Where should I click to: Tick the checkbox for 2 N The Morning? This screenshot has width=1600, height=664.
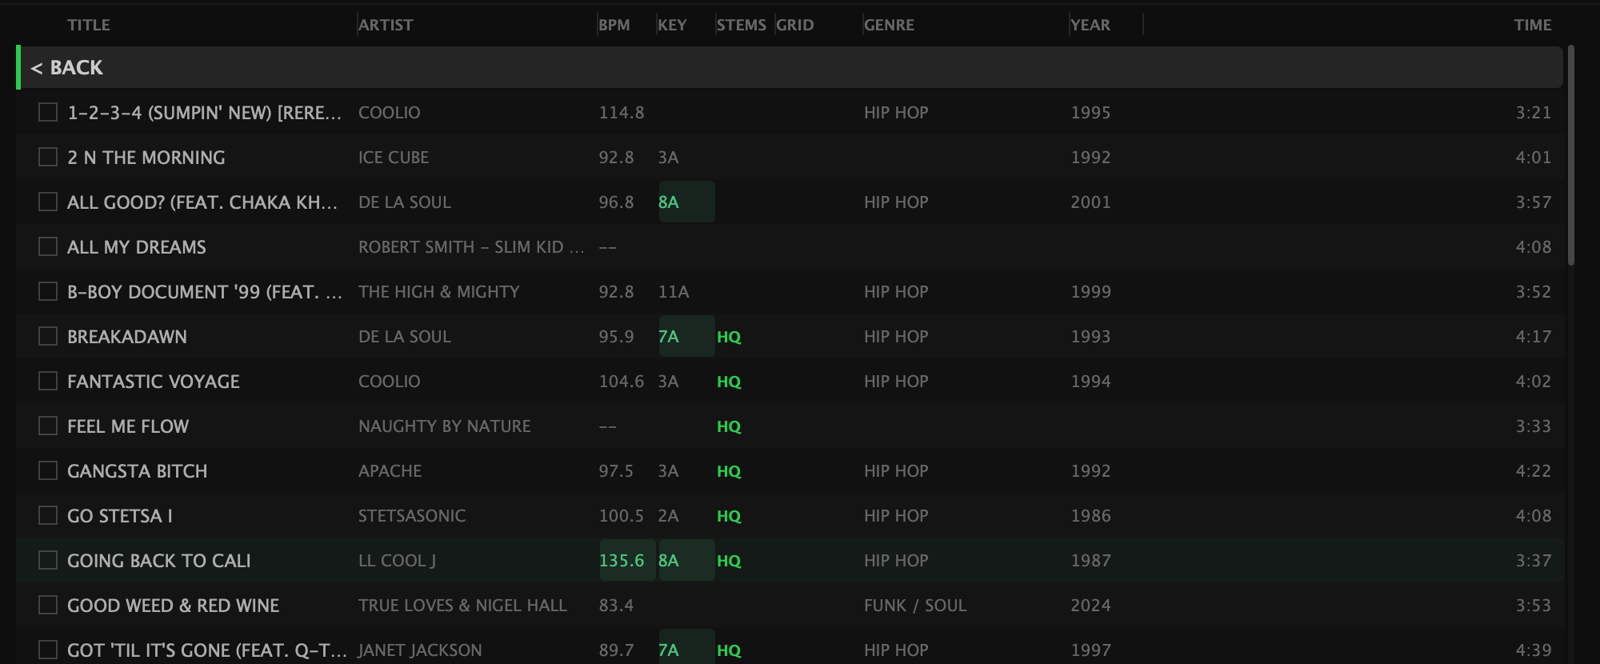click(48, 157)
